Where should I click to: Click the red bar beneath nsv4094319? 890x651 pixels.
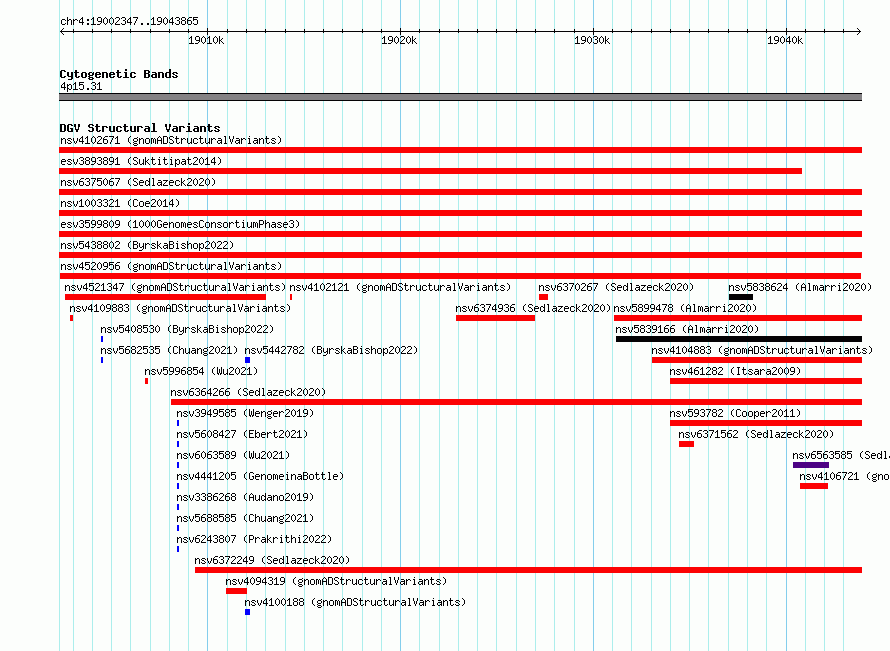click(x=236, y=591)
